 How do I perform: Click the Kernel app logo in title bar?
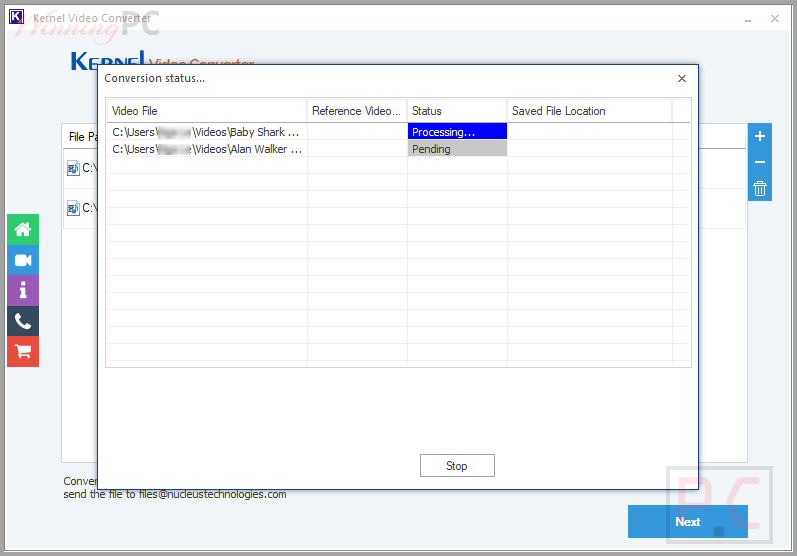click(16, 17)
